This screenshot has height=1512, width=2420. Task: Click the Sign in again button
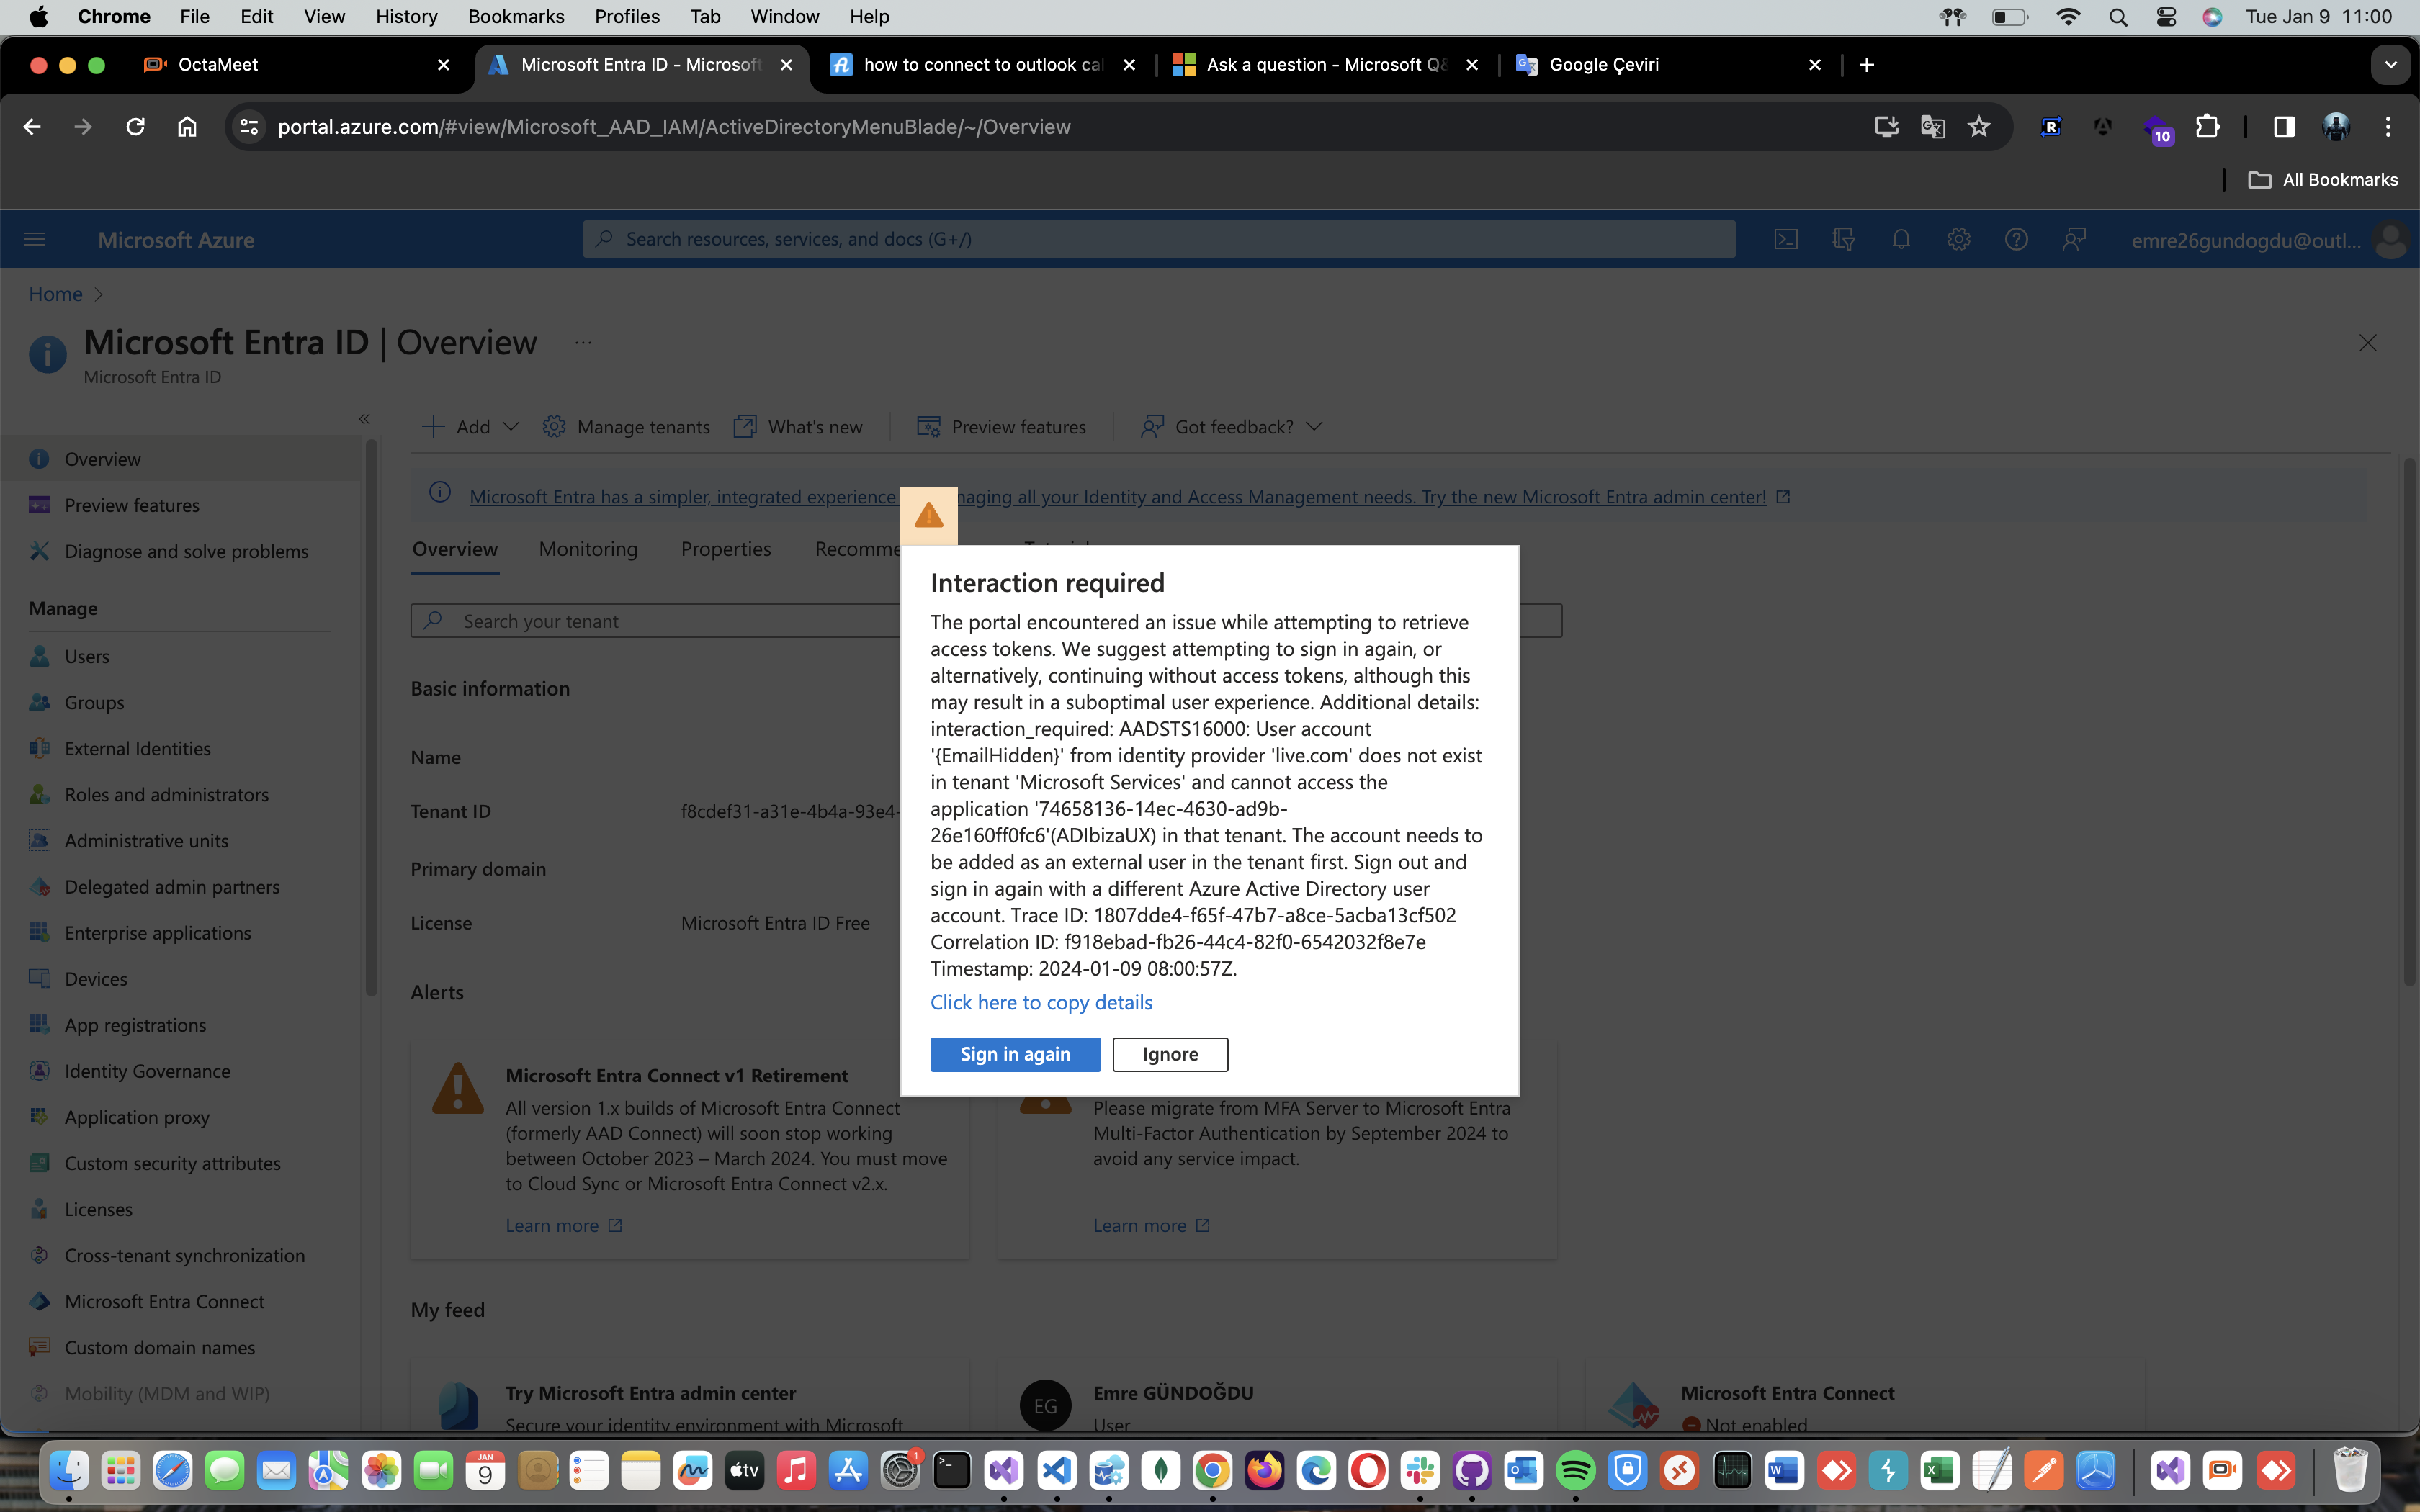pyautogui.click(x=1015, y=1054)
